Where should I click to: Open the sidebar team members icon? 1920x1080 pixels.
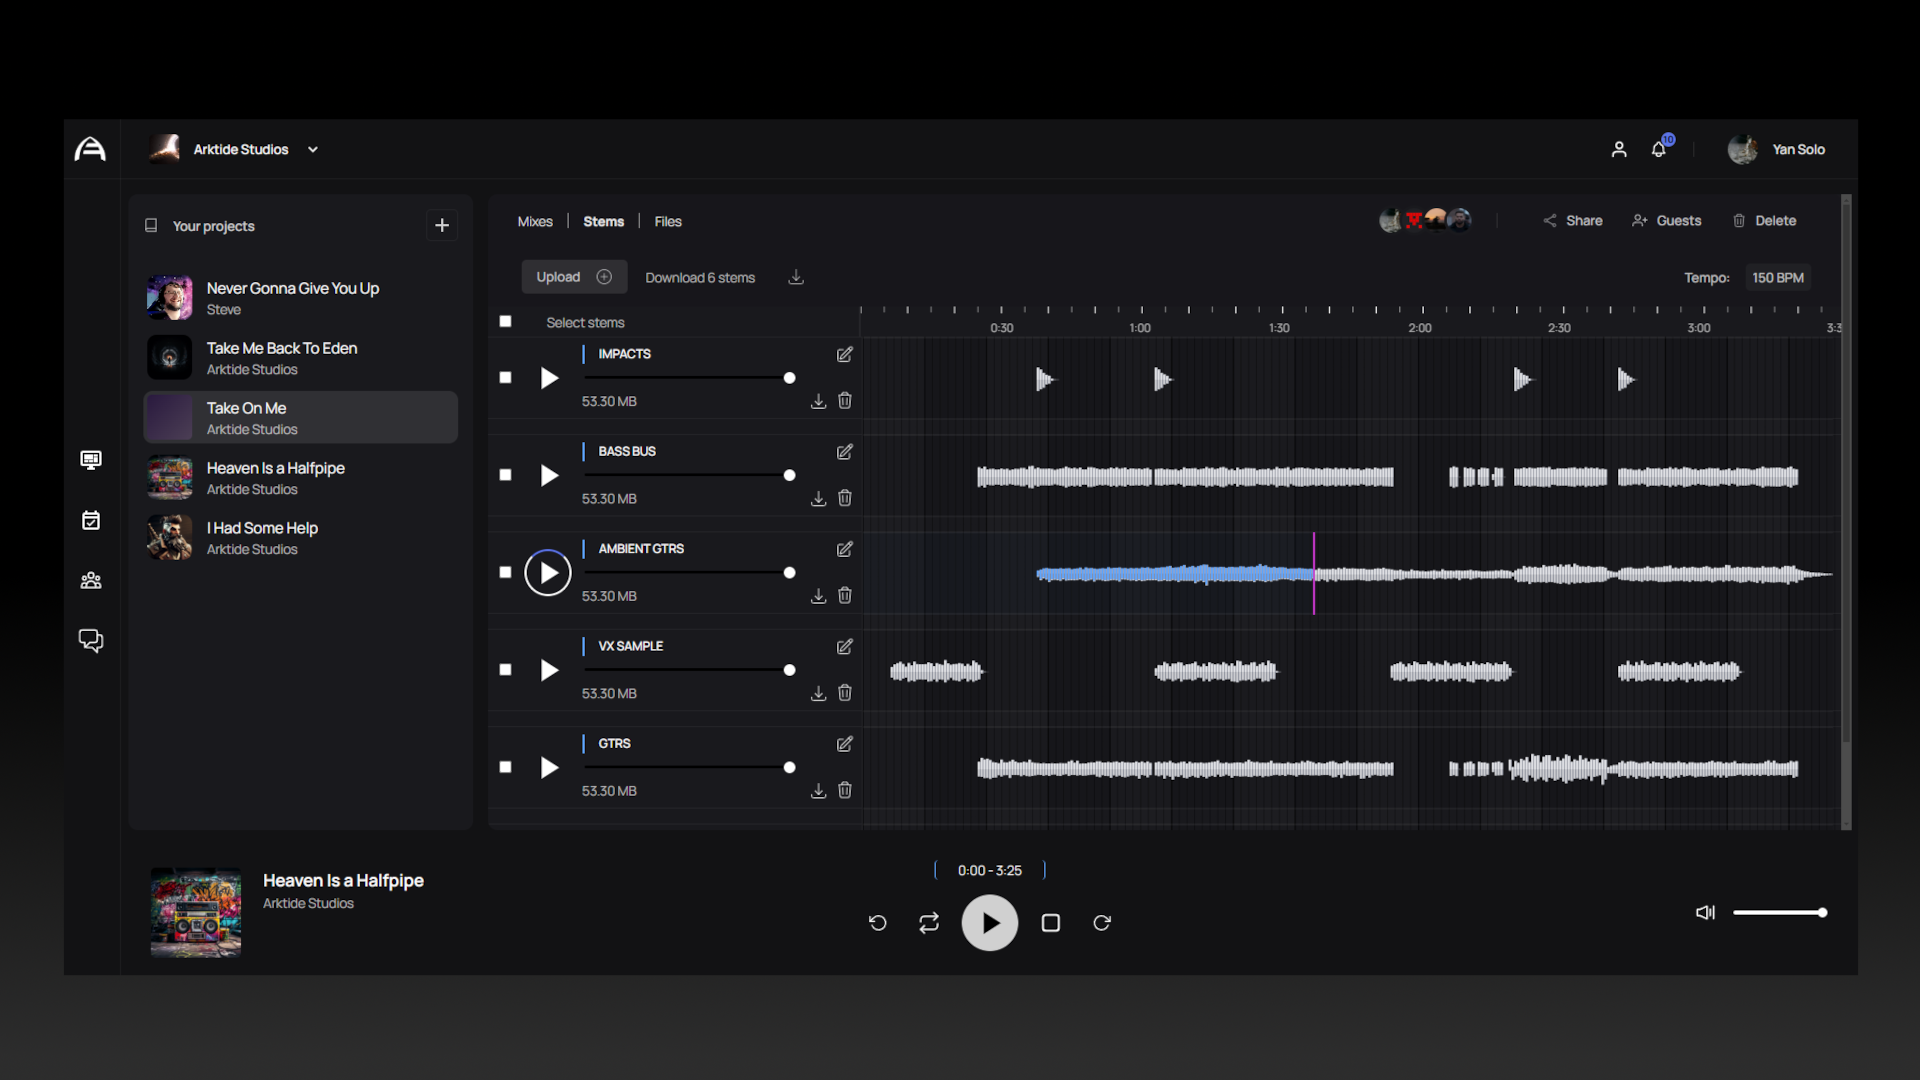coord(91,580)
